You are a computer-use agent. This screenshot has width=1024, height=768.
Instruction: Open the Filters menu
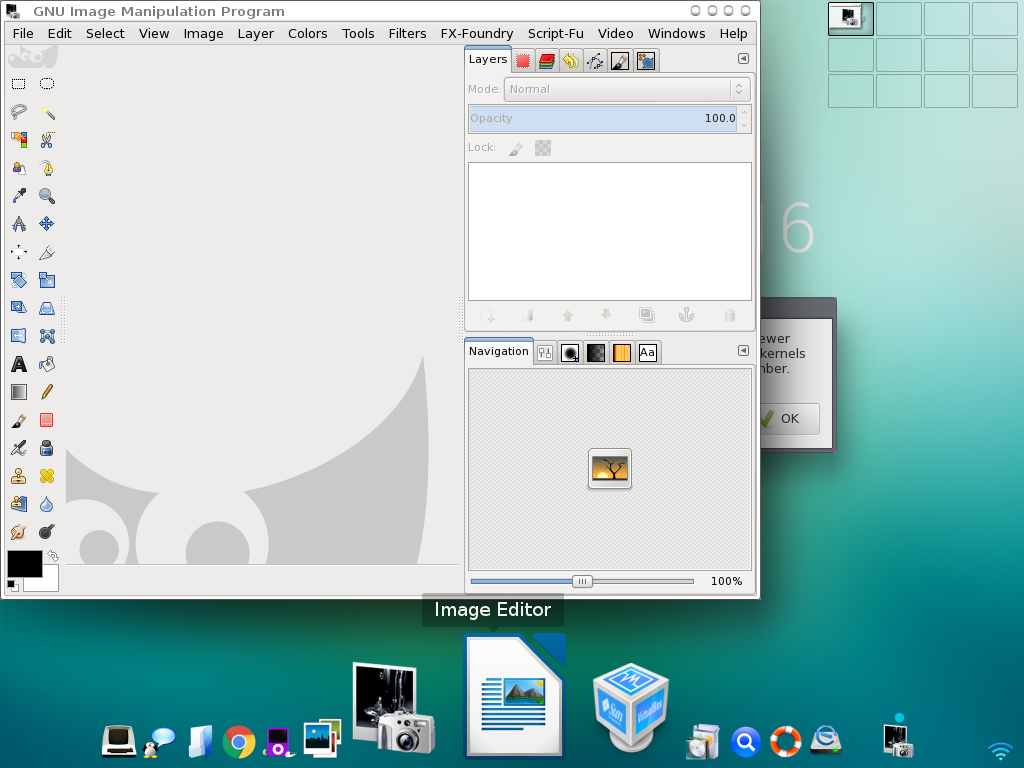click(407, 33)
